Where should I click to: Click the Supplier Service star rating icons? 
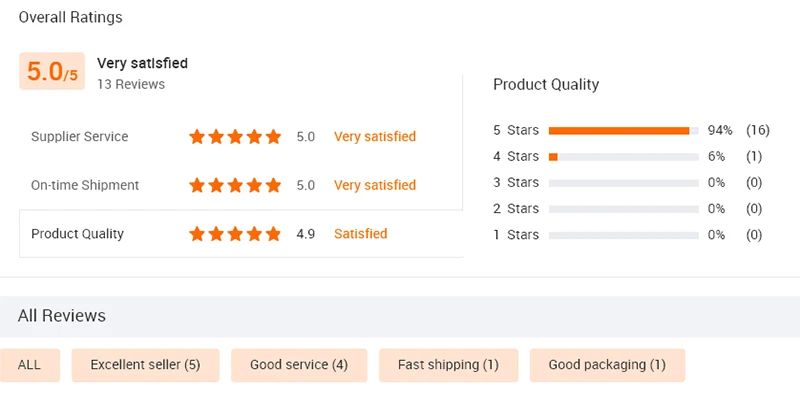[x=235, y=137]
